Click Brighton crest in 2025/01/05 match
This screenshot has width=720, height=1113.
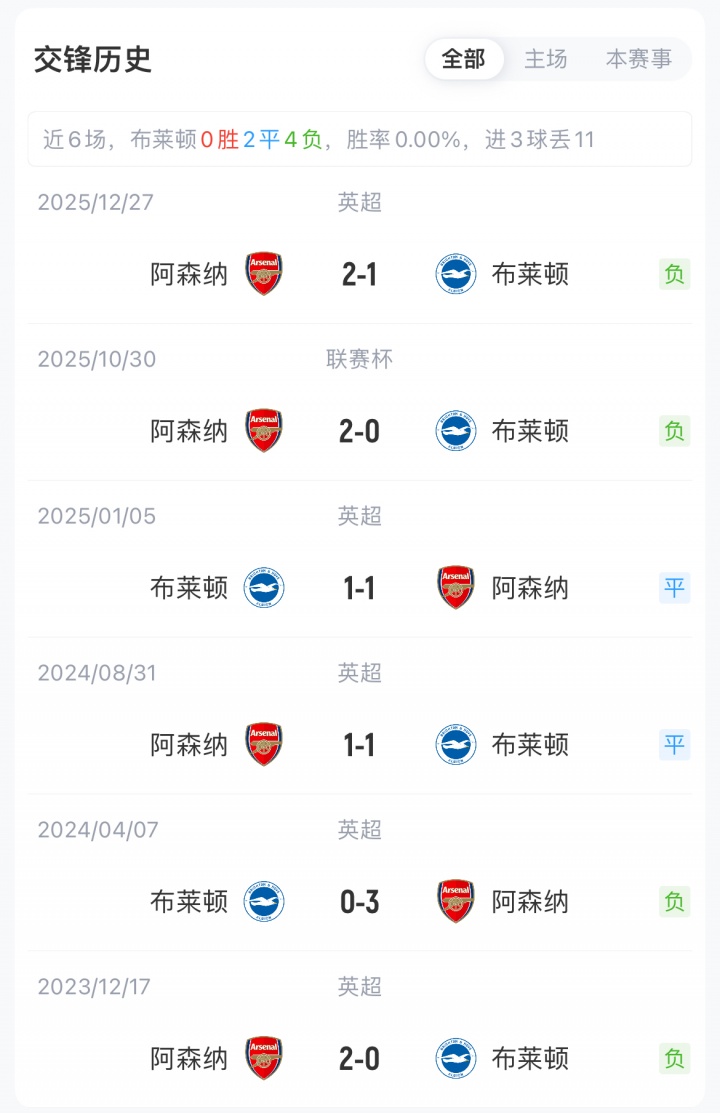point(264,588)
